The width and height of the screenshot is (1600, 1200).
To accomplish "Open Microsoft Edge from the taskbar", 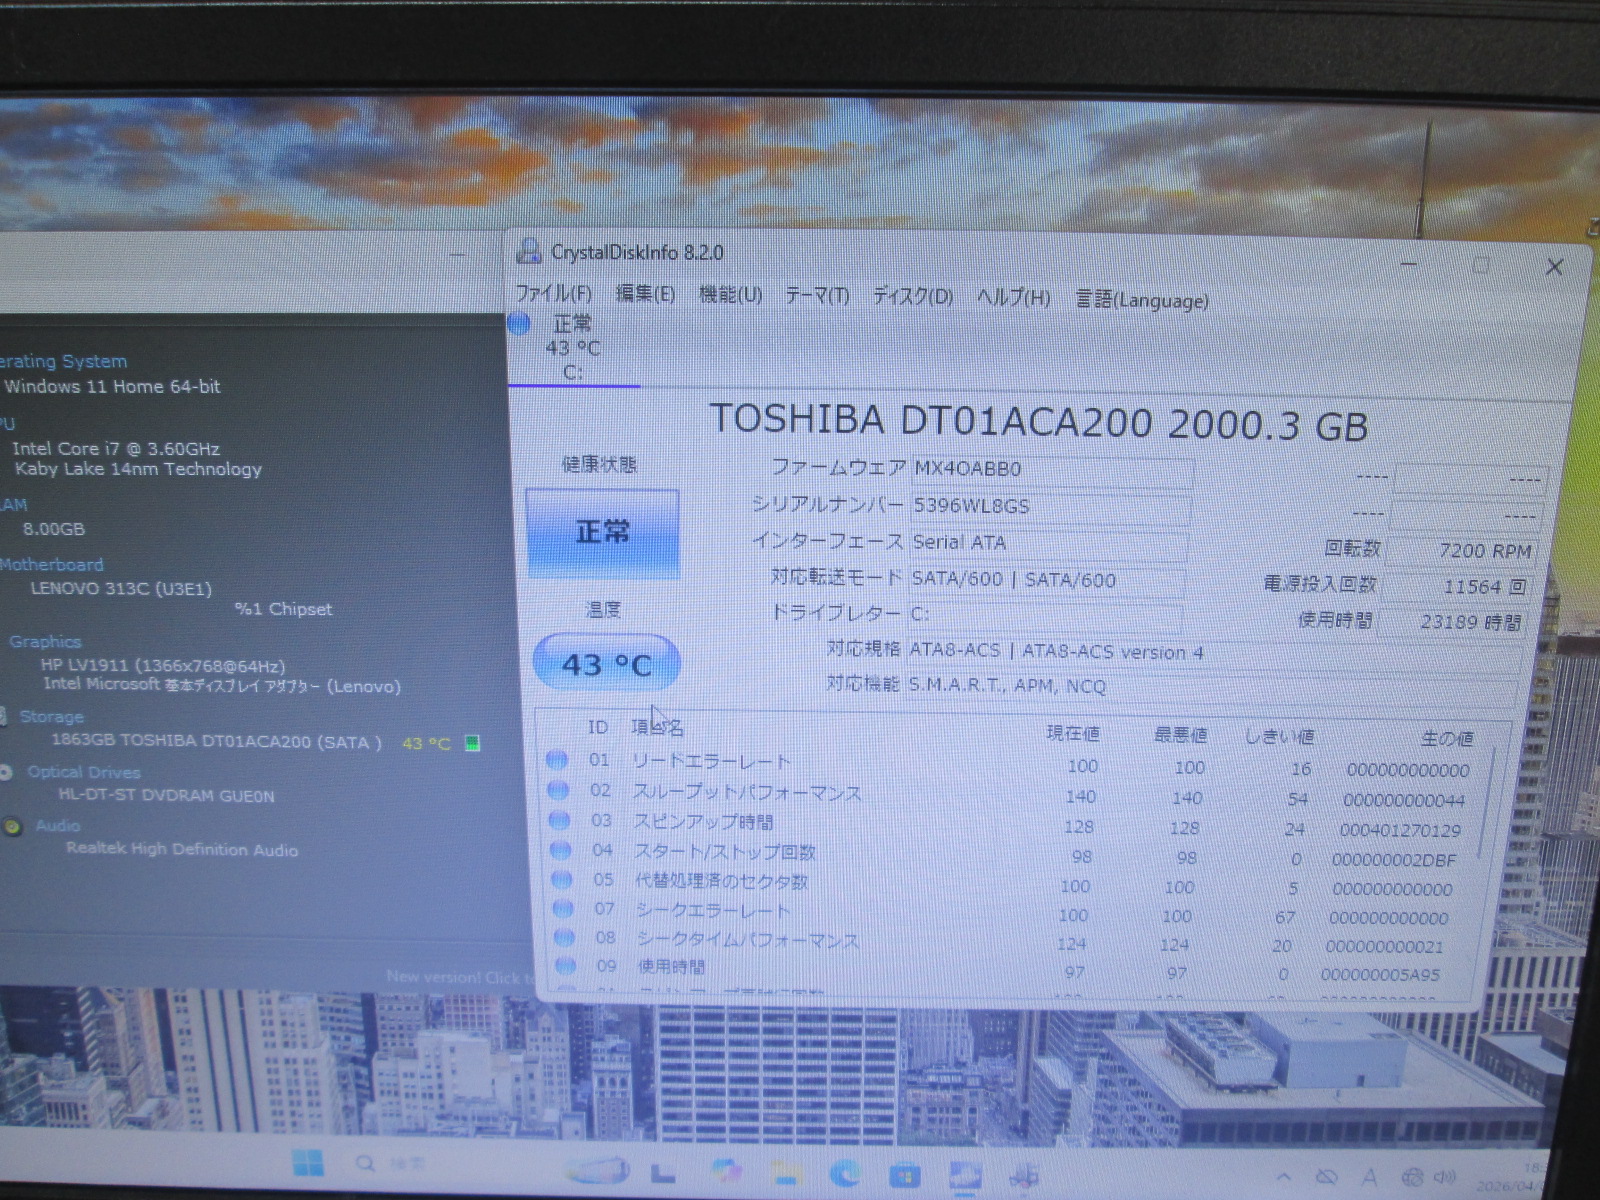I will [845, 1172].
